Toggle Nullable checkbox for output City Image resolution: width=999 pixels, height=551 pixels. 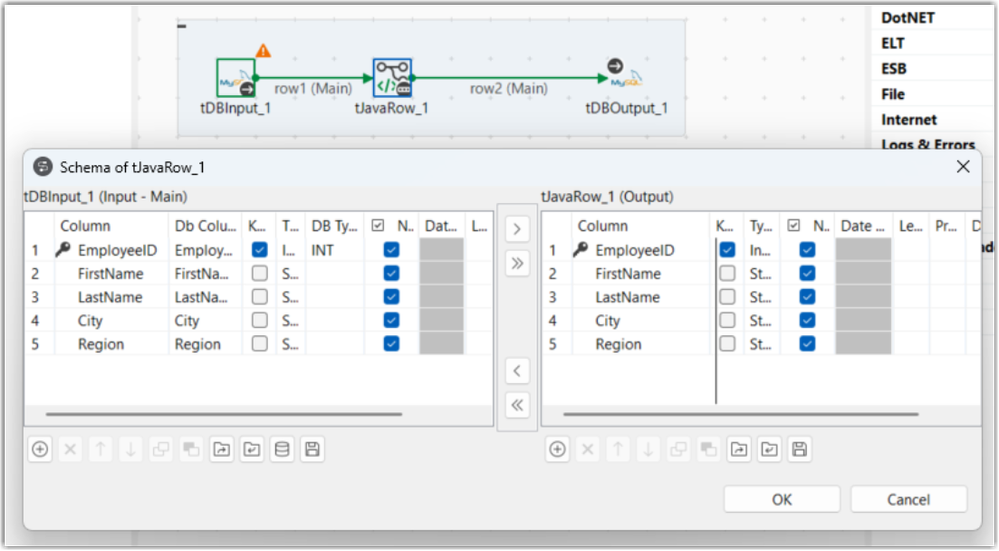coord(807,320)
